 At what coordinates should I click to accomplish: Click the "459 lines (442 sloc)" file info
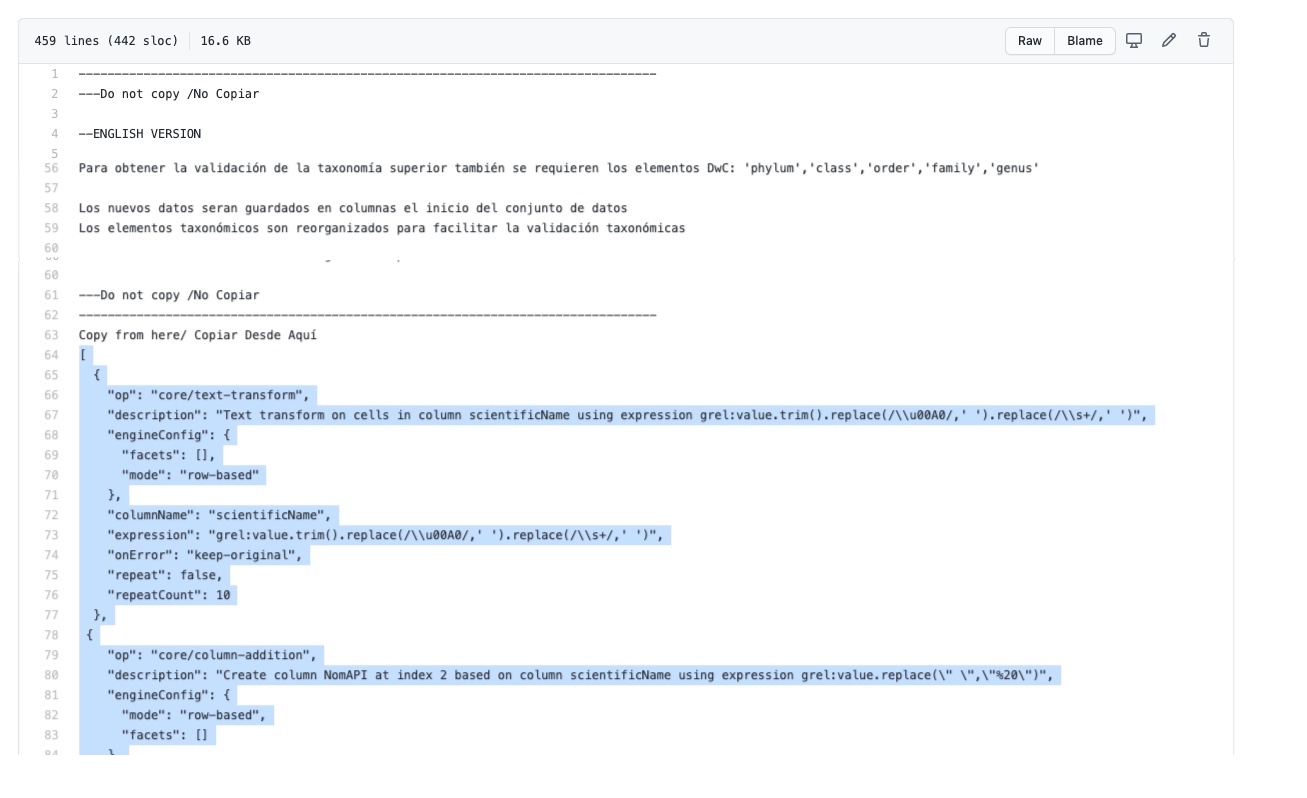point(106,41)
